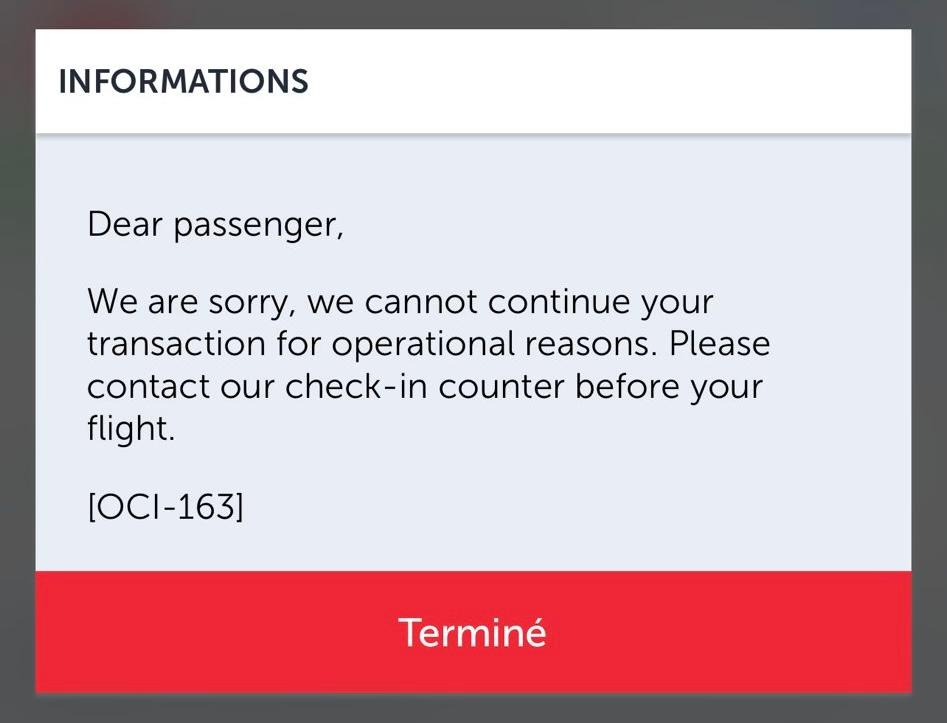Tap the dimmed background outside the dialog
This screenshot has height=723, width=947.
pyautogui.click(x=15, y=360)
